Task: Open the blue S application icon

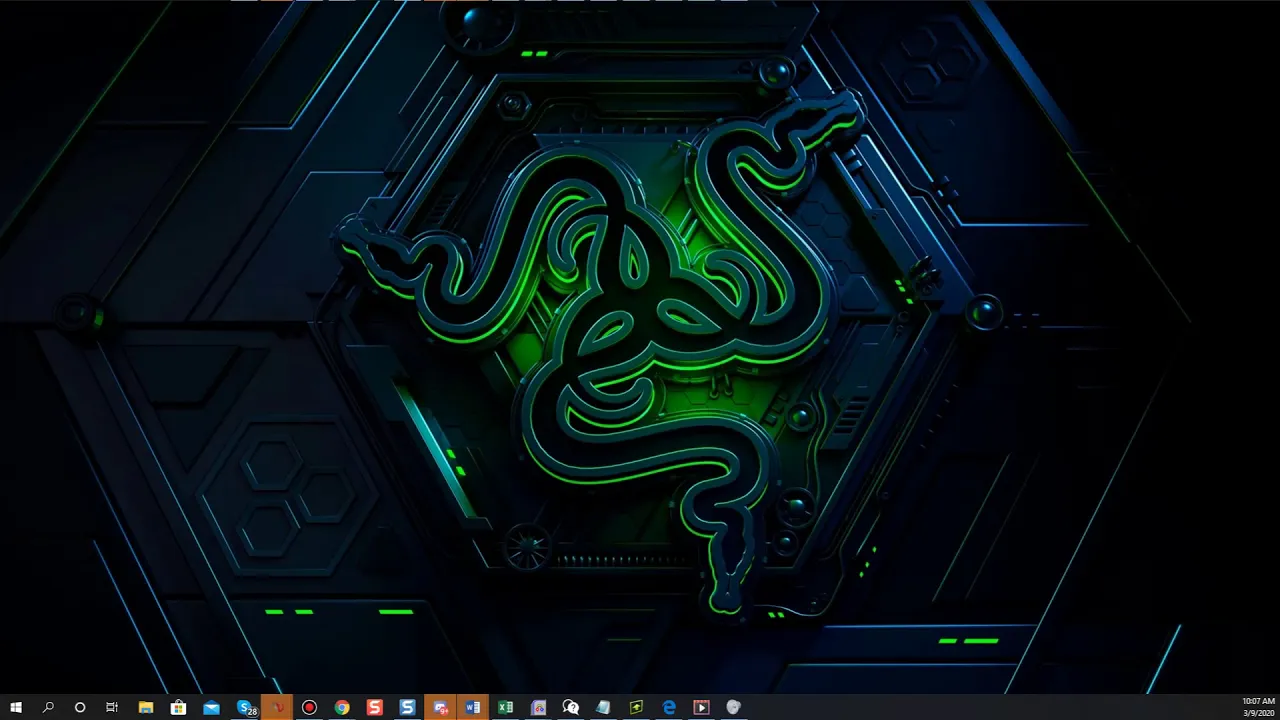Action: [x=407, y=707]
